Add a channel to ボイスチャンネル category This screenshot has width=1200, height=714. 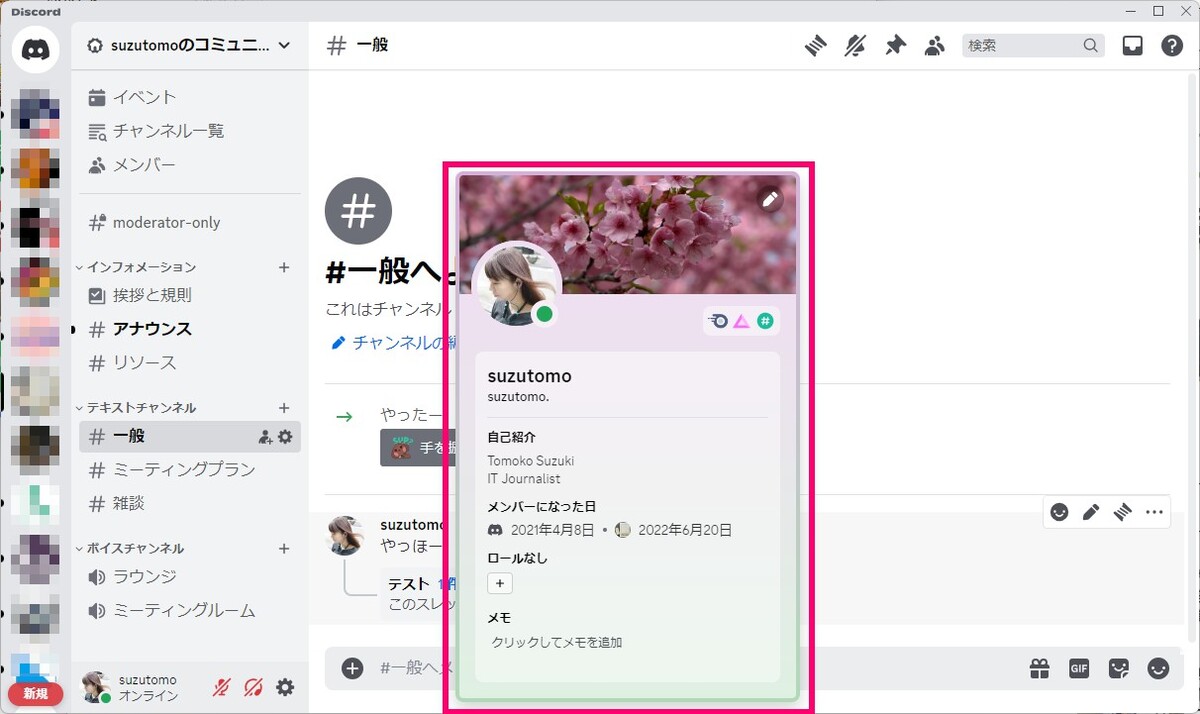click(x=284, y=549)
